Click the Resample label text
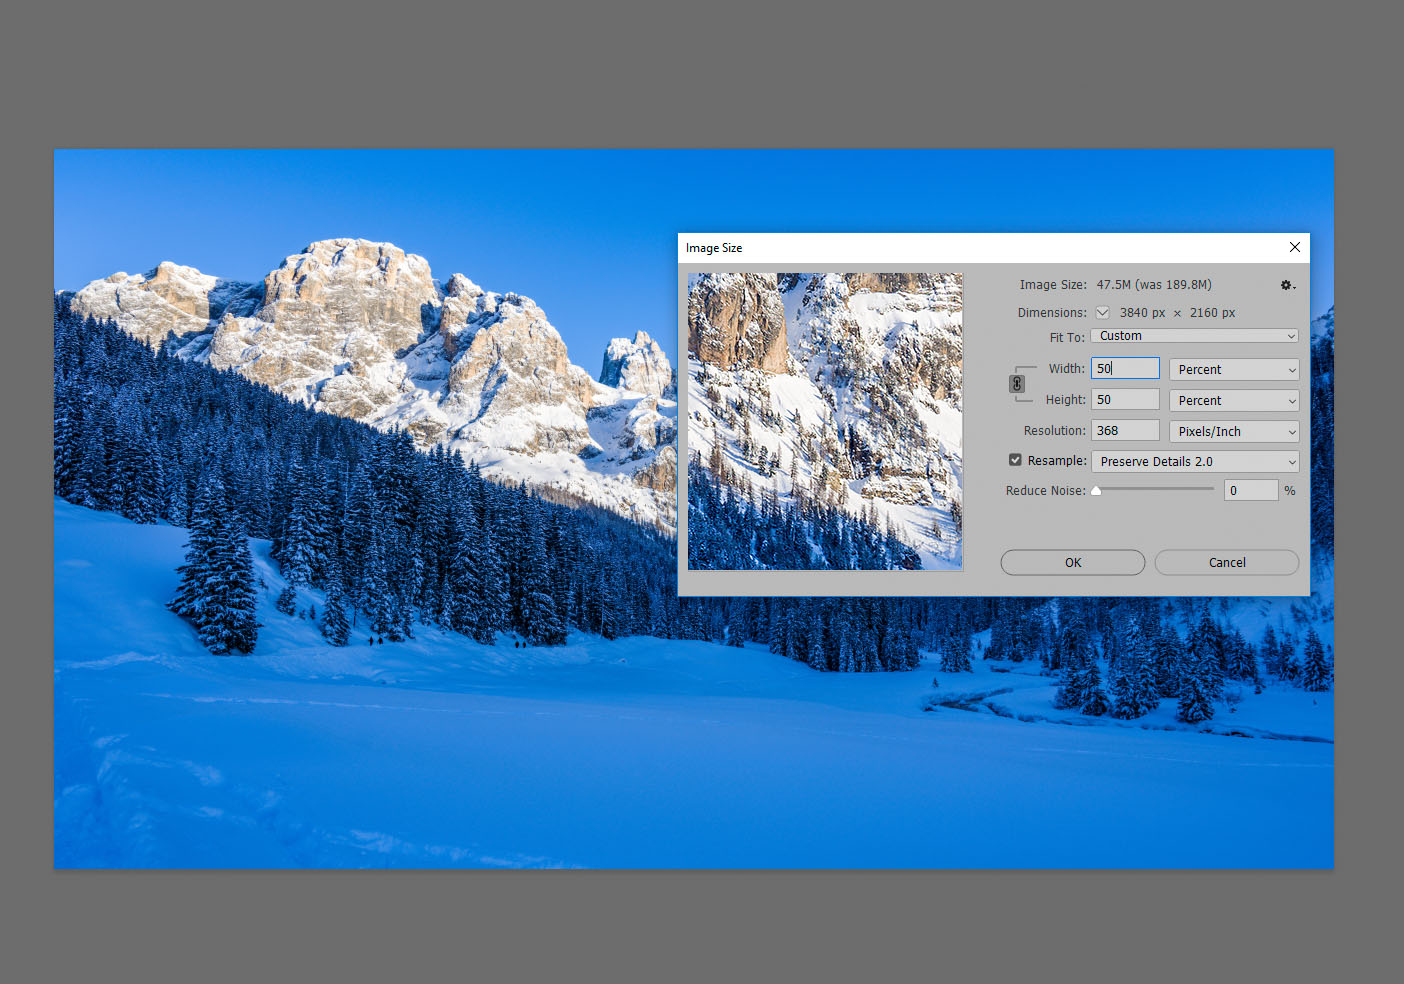The width and height of the screenshot is (1404, 984). click(x=1057, y=461)
